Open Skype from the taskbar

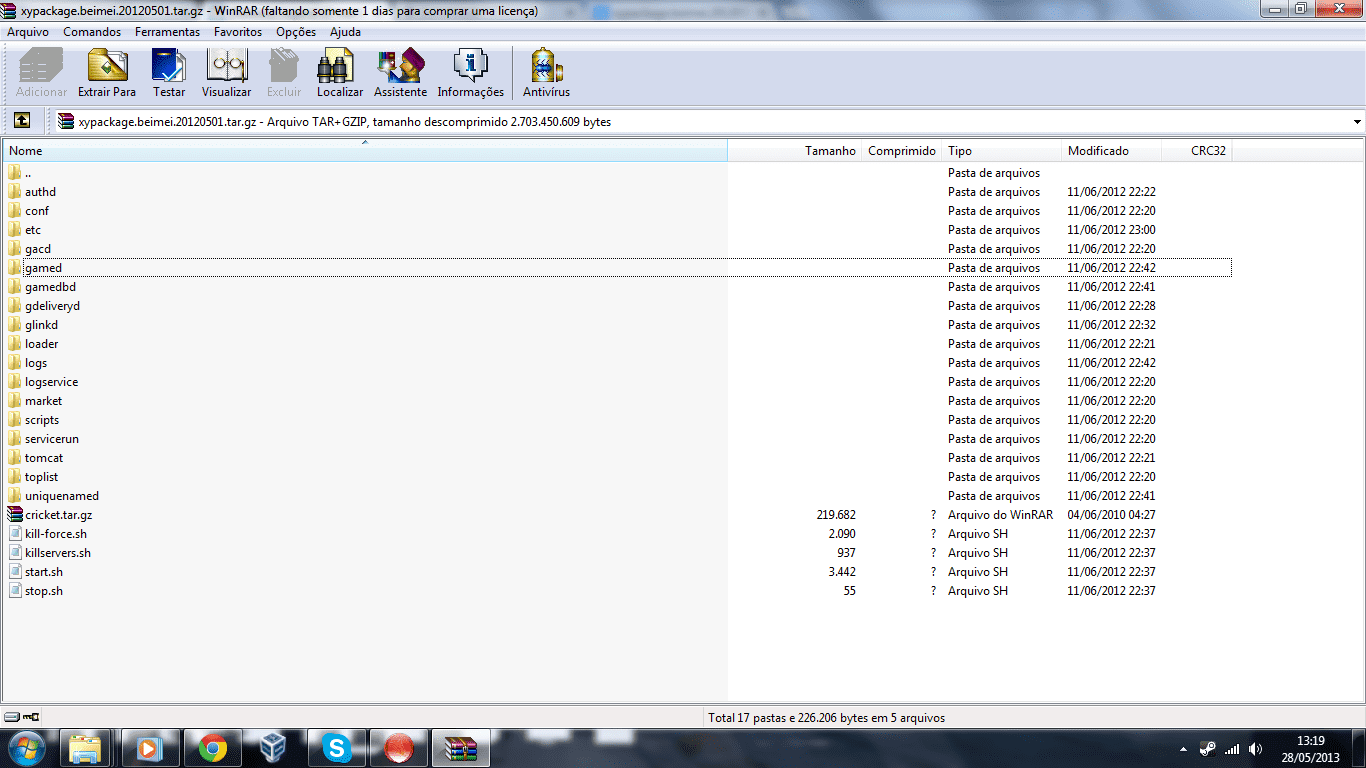click(337, 748)
